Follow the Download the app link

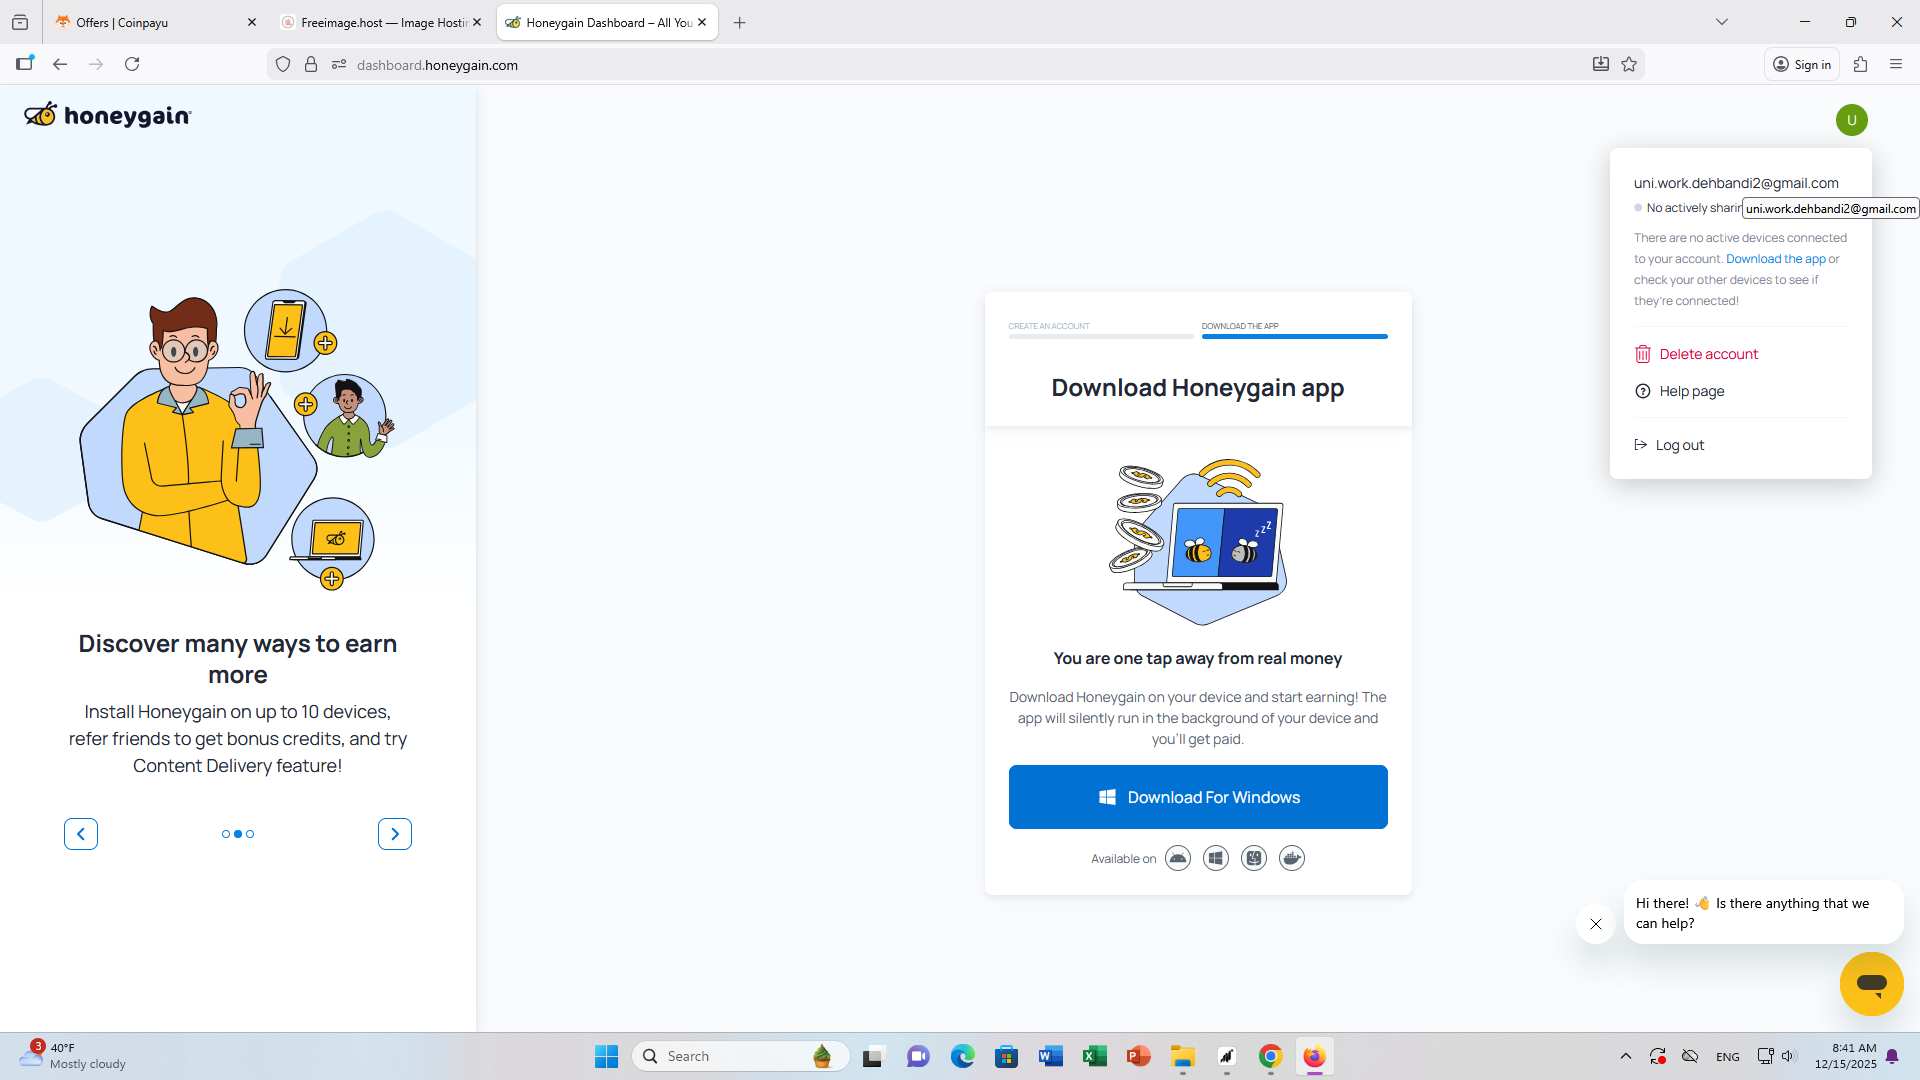click(1776, 259)
